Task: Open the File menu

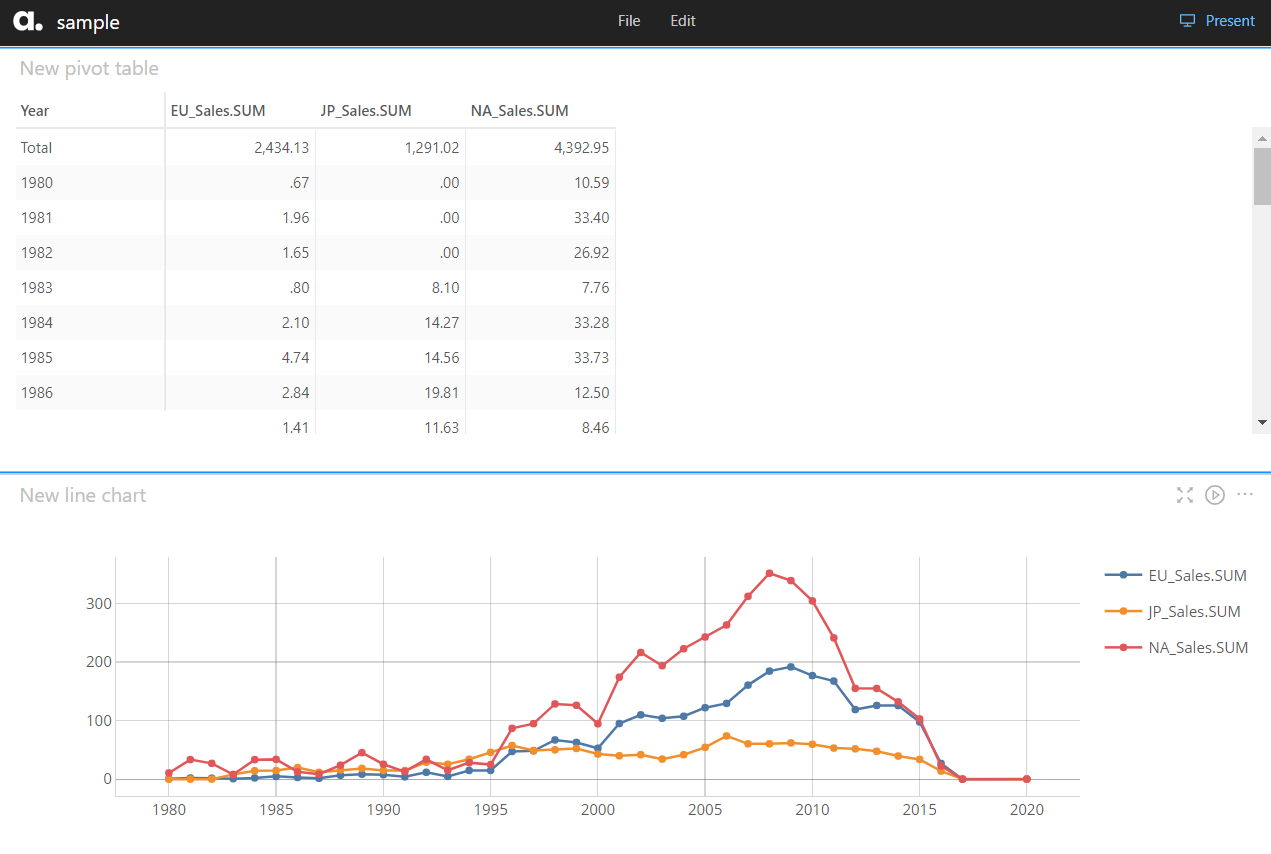Action: tap(629, 21)
